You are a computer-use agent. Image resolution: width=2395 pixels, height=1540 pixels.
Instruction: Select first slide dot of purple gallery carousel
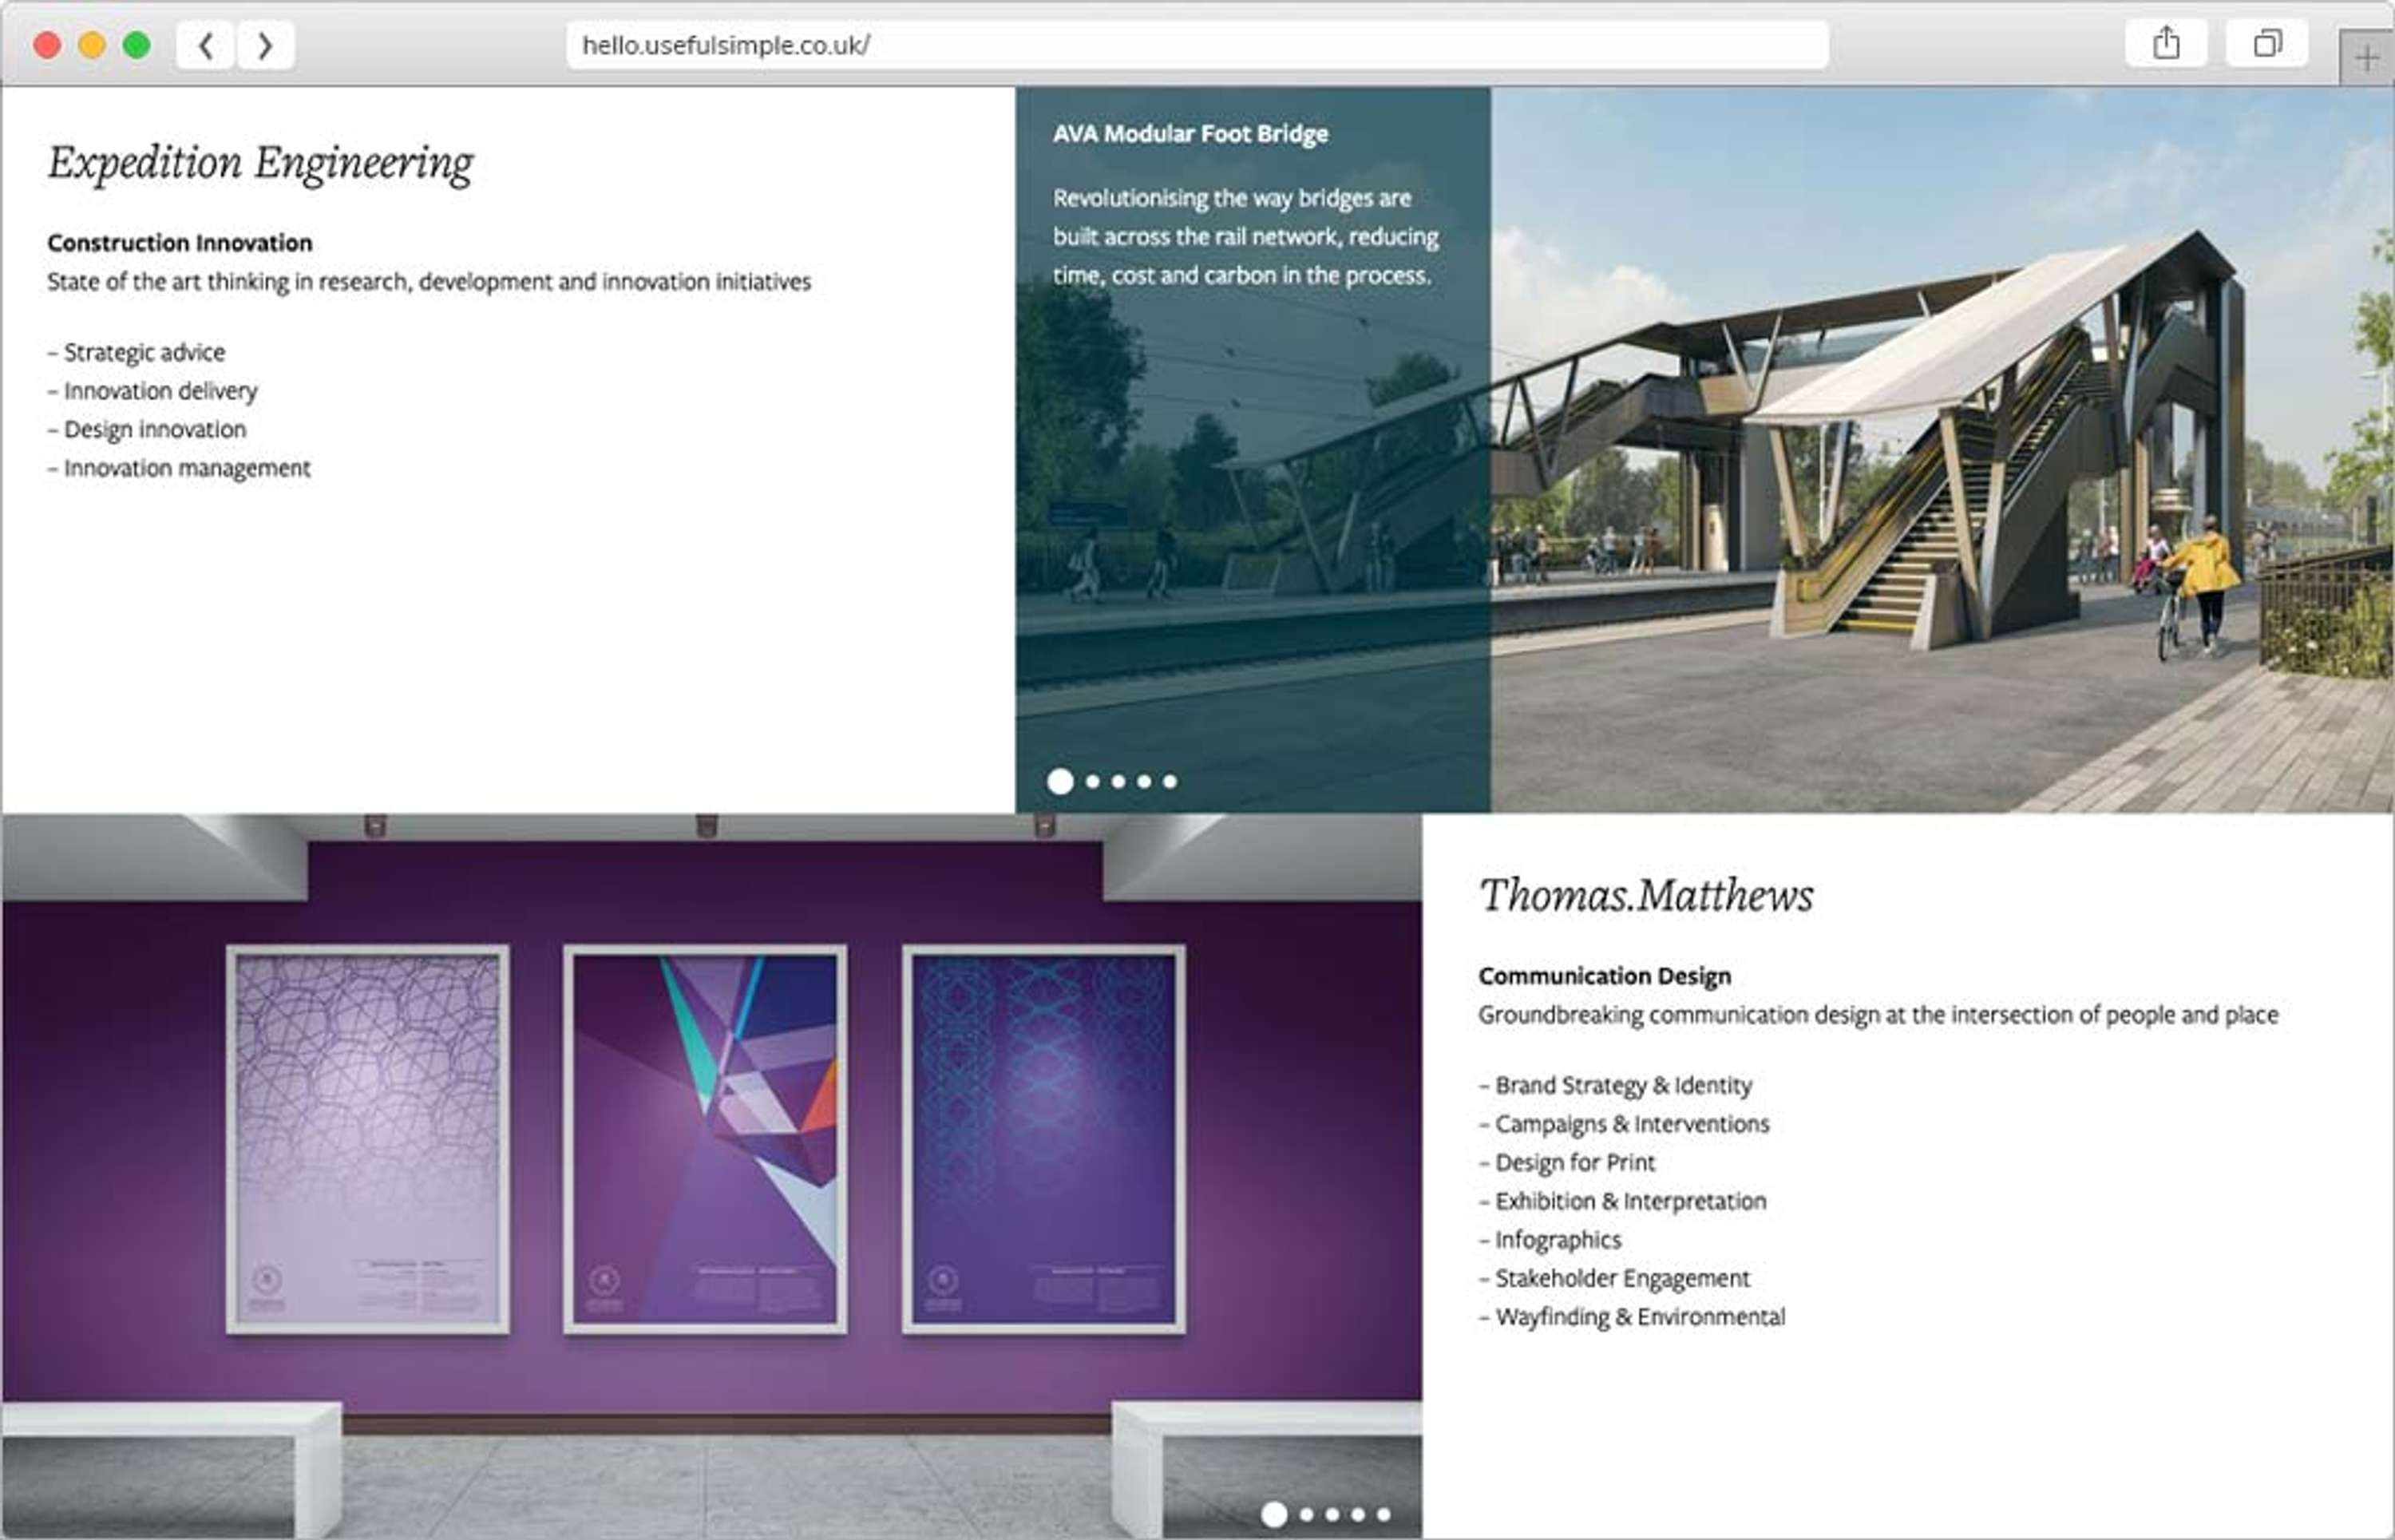(x=1274, y=1515)
